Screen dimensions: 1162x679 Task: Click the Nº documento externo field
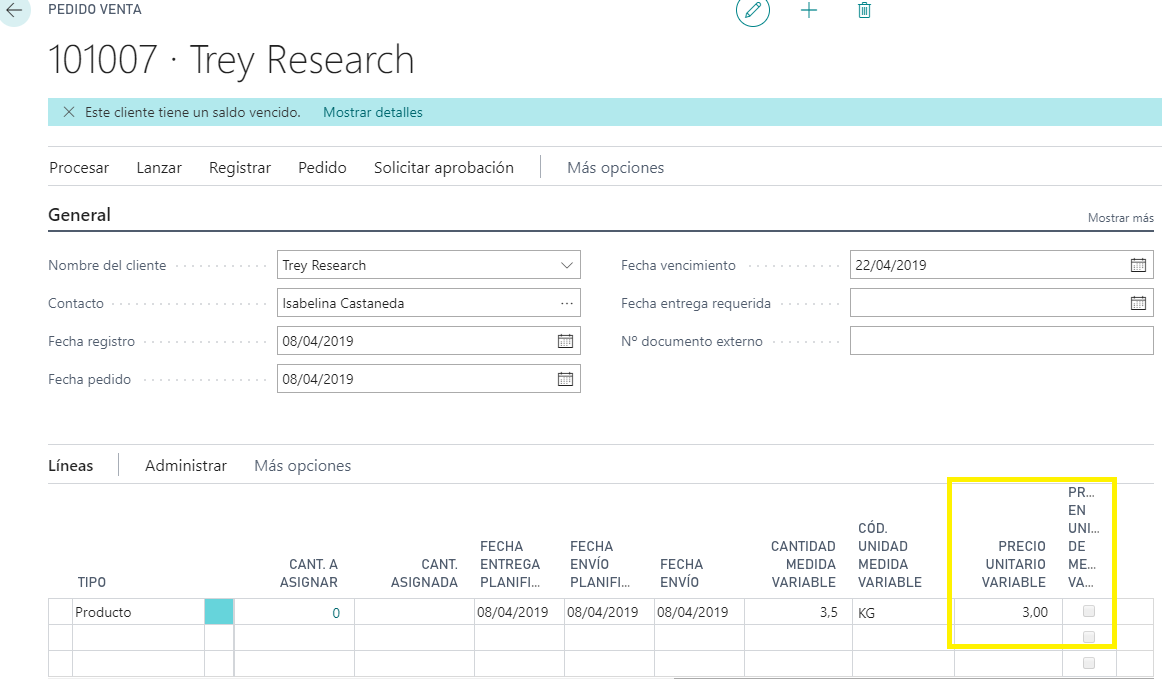point(1001,341)
